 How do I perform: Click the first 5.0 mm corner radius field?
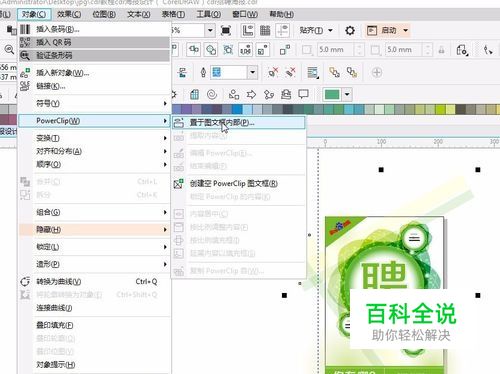pyautogui.click(x=336, y=50)
